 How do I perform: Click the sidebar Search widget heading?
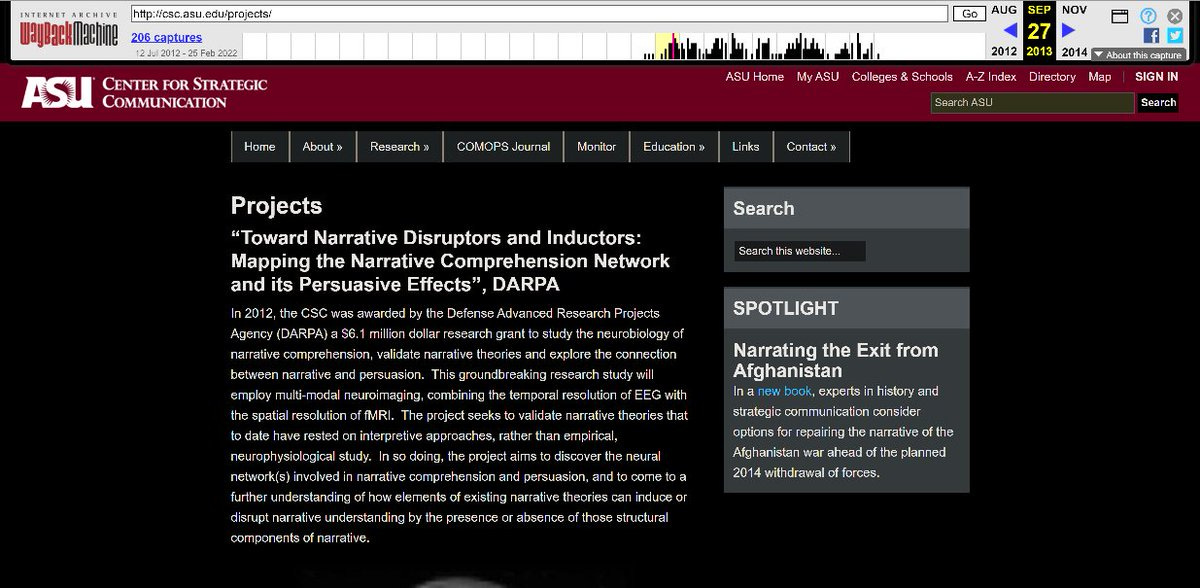point(763,208)
